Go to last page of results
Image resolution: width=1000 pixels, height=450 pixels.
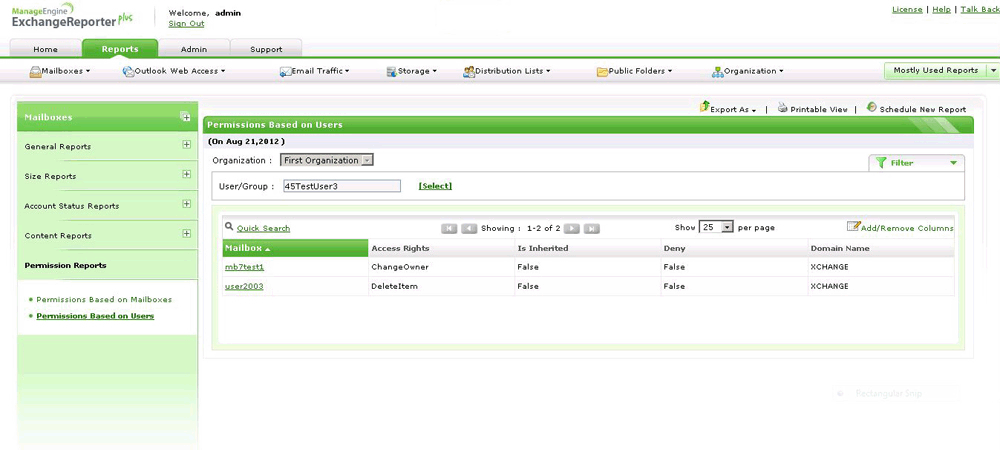pyautogui.click(x=592, y=228)
